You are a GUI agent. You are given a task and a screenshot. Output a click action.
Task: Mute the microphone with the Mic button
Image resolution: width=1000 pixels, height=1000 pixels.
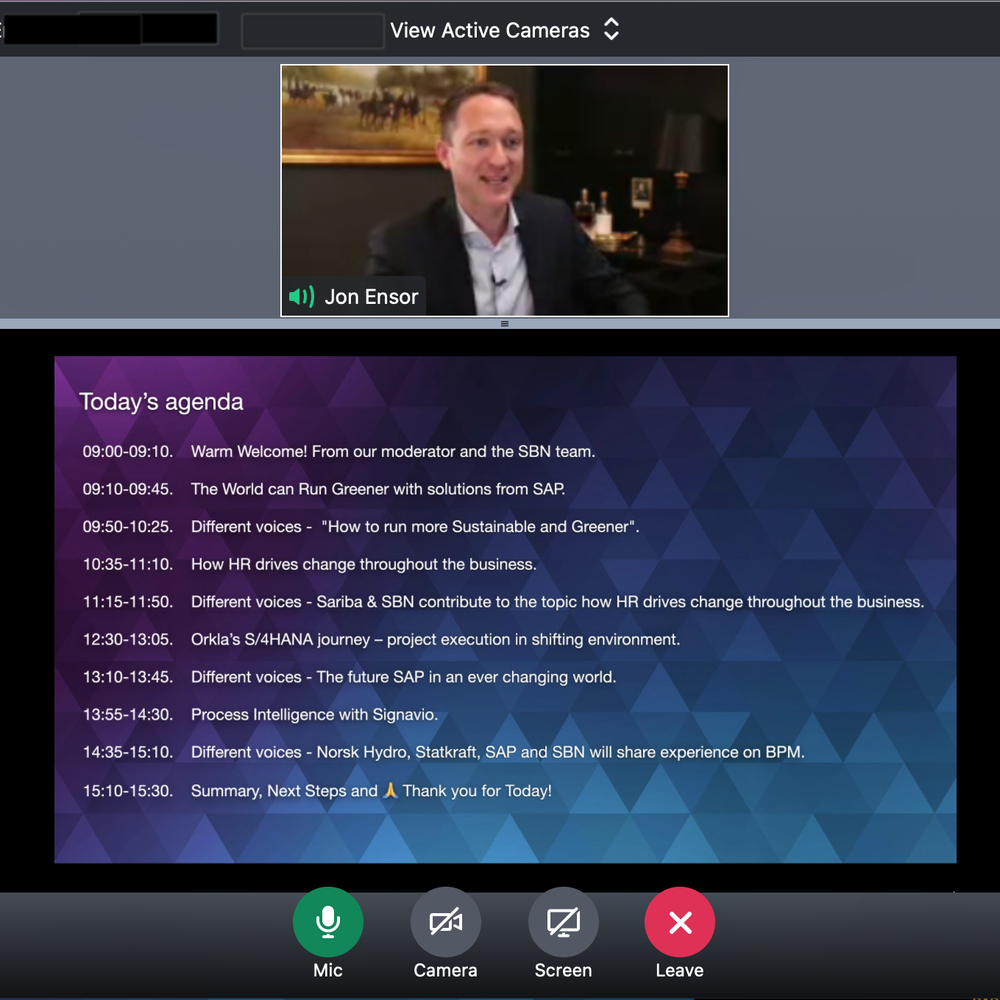328,922
